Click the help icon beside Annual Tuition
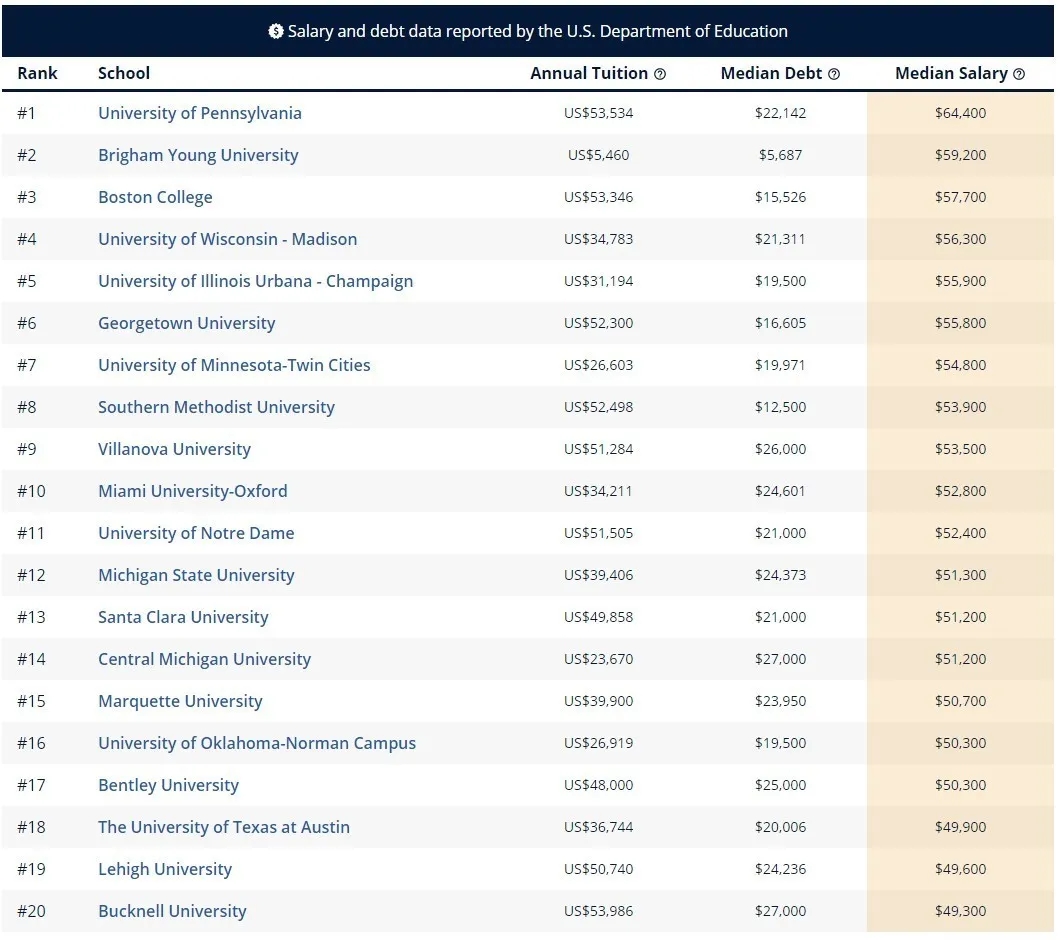 660,74
